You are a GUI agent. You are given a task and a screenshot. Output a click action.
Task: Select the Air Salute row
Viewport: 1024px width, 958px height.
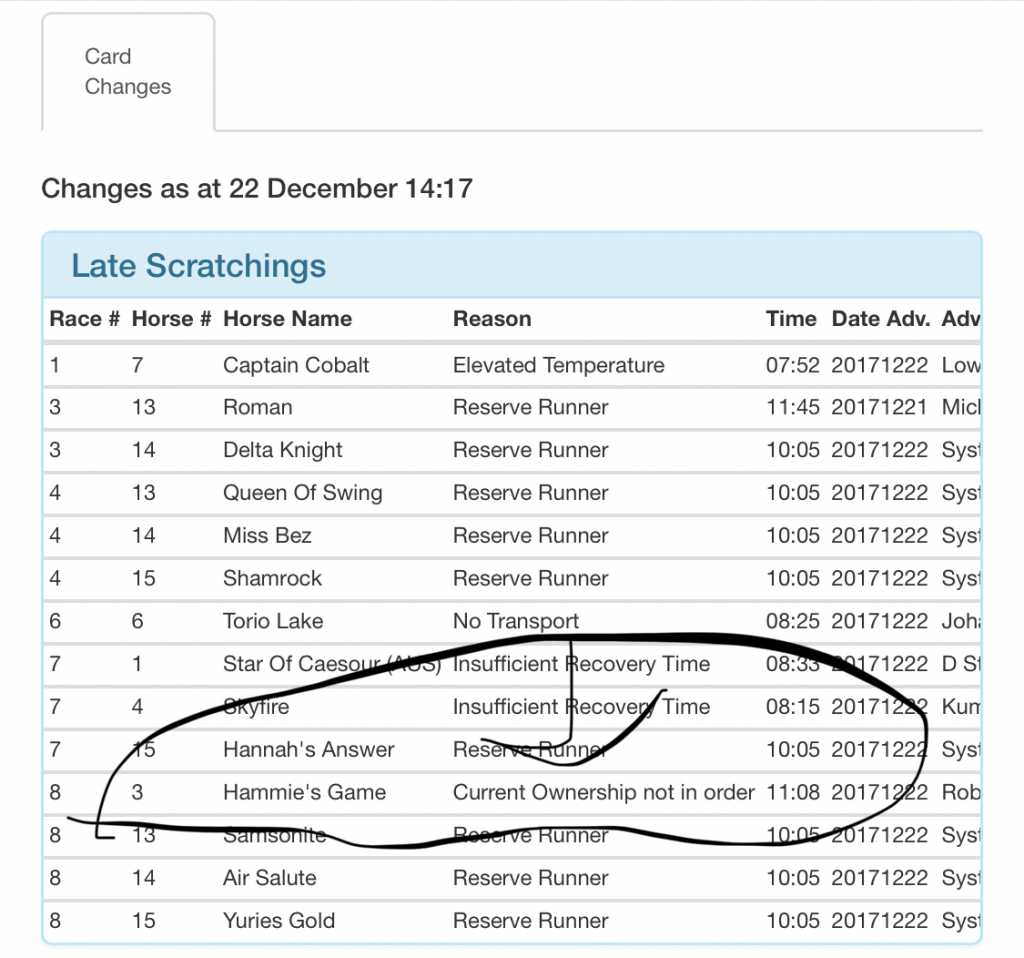pyautogui.click(x=269, y=878)
